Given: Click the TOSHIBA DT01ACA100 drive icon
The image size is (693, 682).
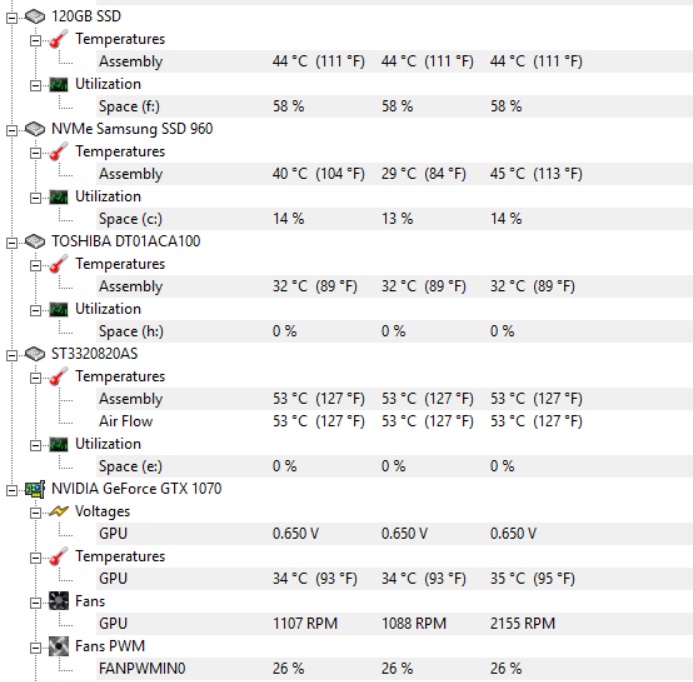Looking at the screenshot, I should (x=34, y=241).
